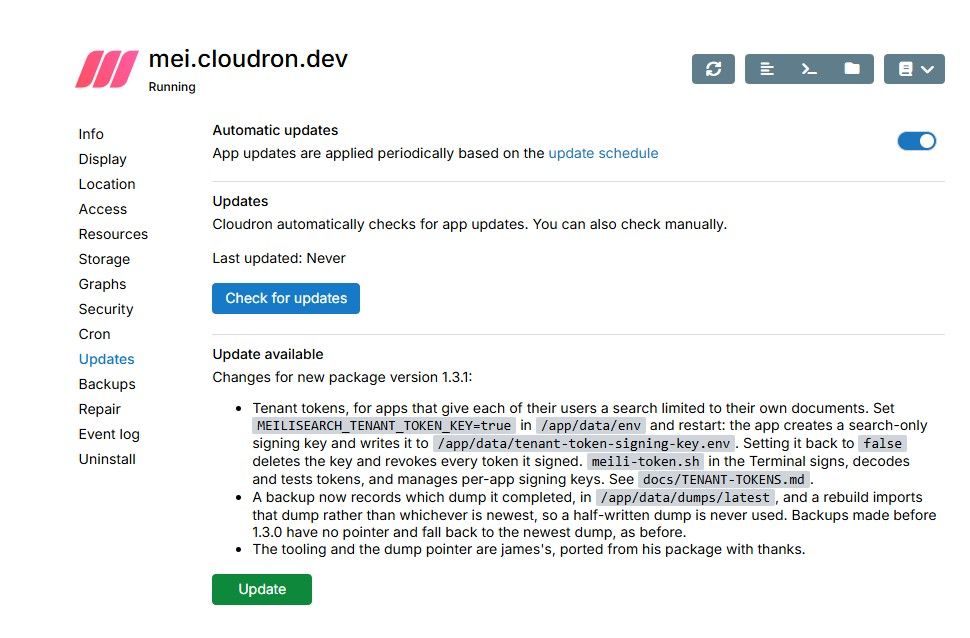970x638 pixels.
Task: Go to the Display section
Action: point(103,159)
